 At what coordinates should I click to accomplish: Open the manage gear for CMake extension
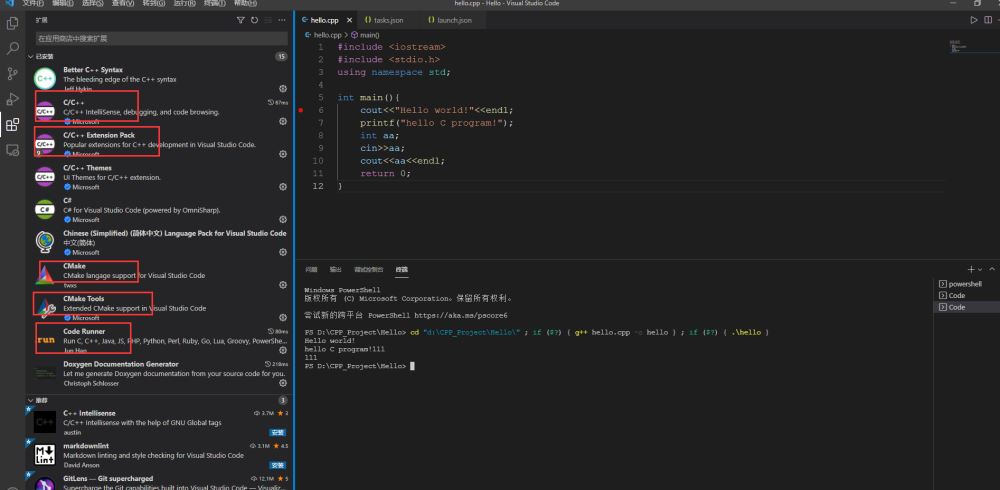(x=283, y=285)
